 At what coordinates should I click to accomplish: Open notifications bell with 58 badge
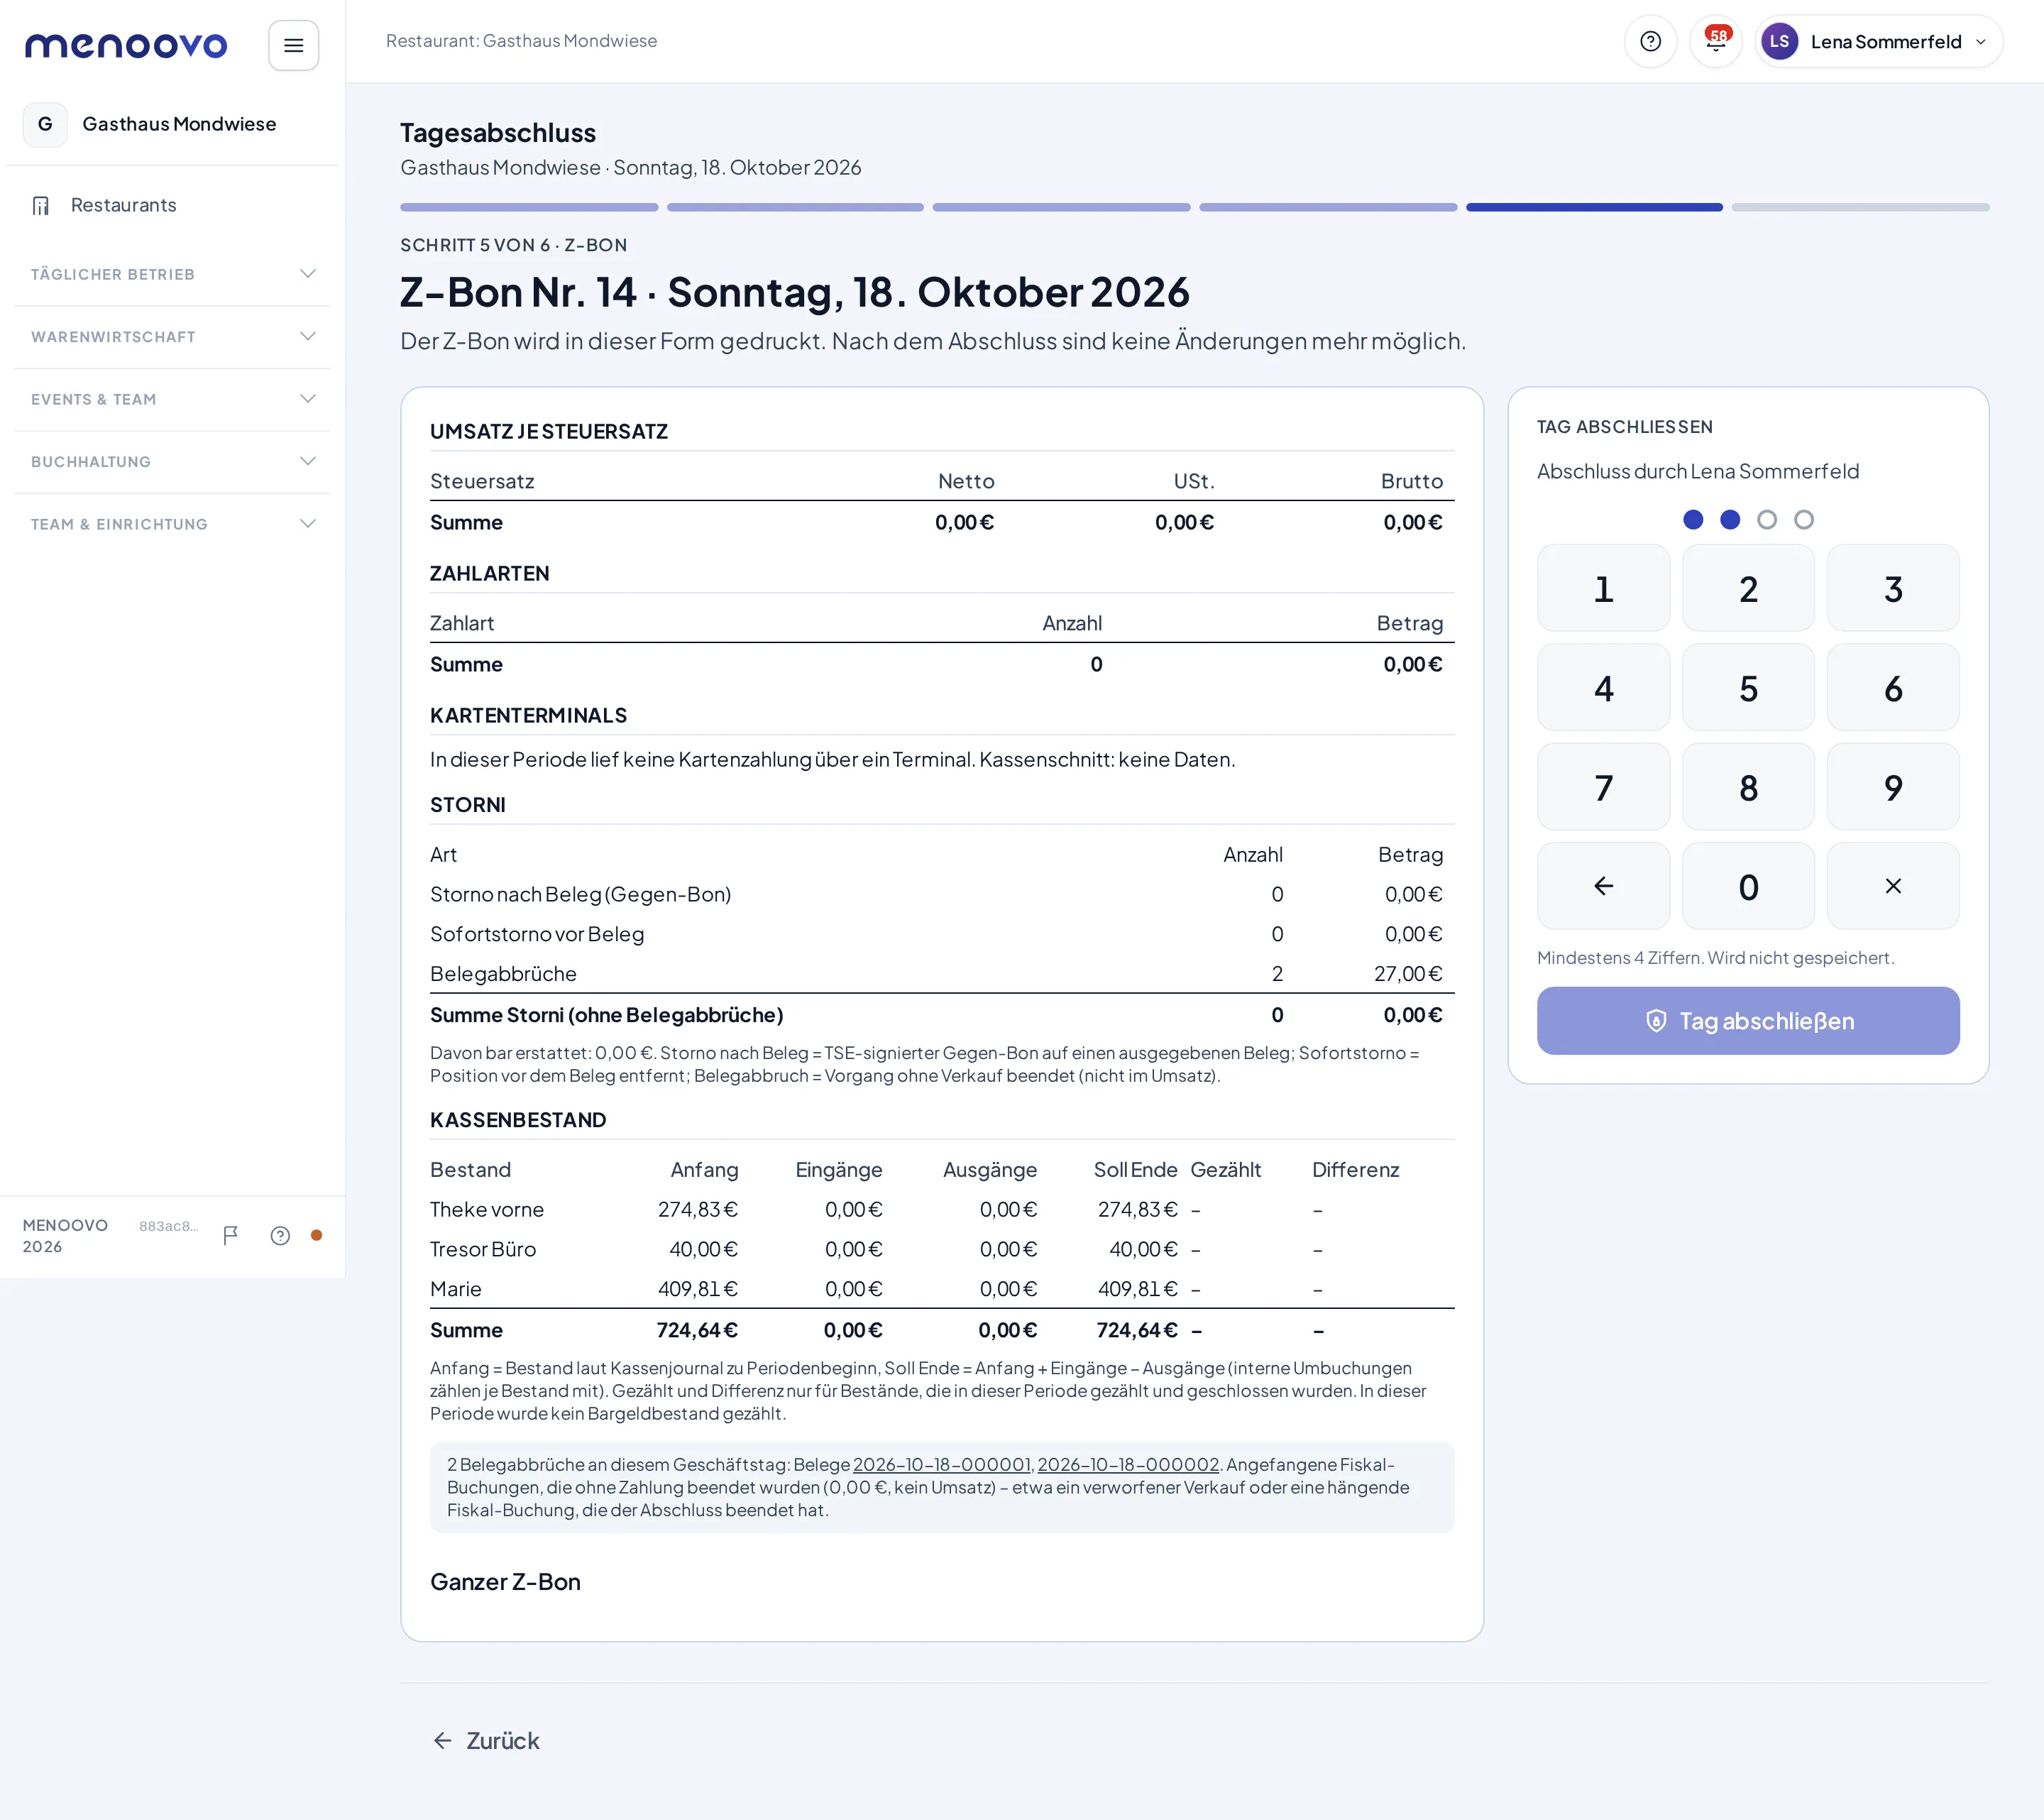1716,41
